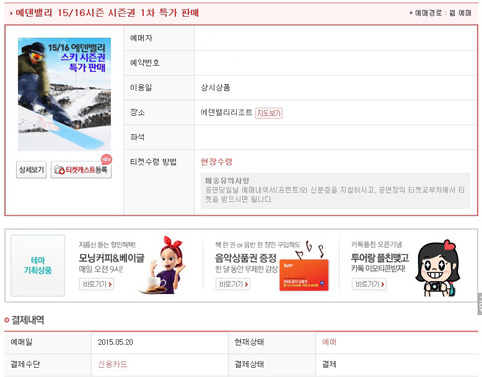482x377 pixels.
Task: Click the cartoon girl with camera image
Action: tap(438, 268)
